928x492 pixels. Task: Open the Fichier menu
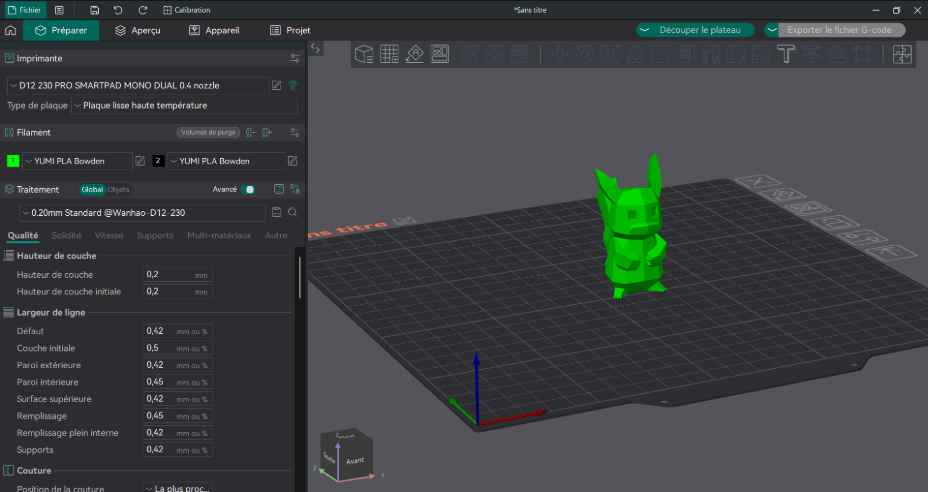[x=24, y=10]
